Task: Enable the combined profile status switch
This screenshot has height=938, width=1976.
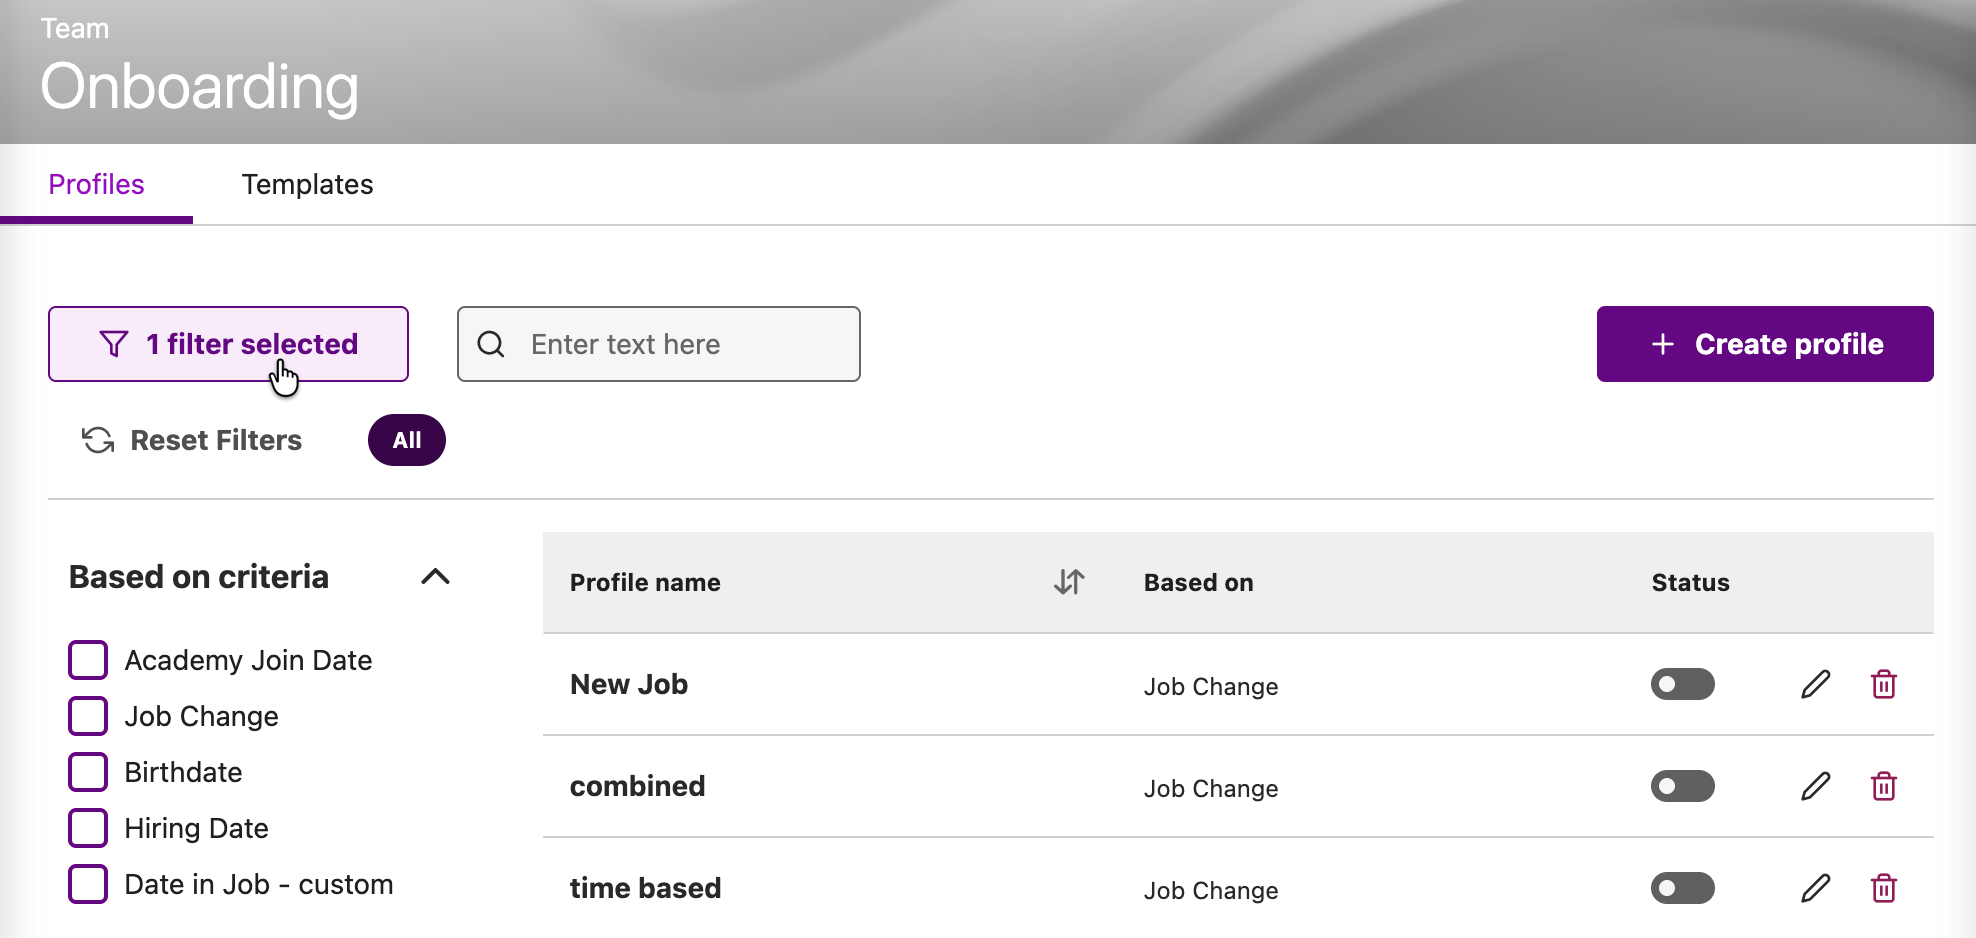Action: (1683, 787)
